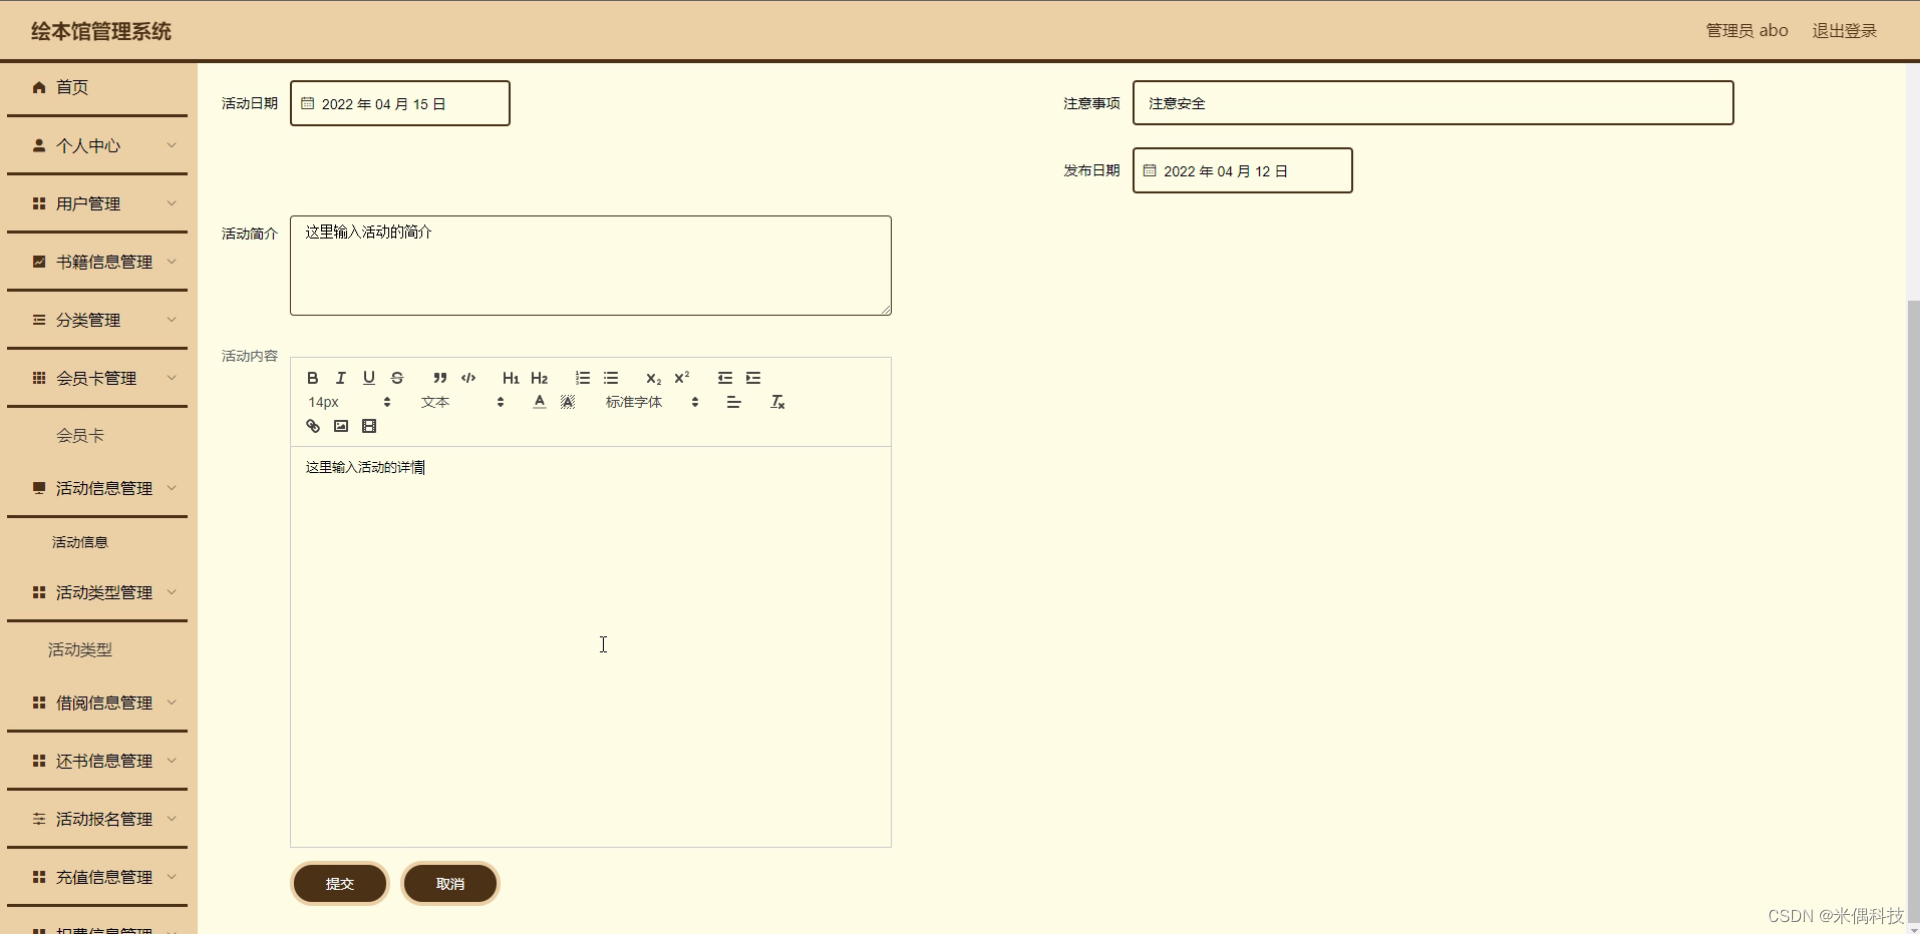Insert an image into the activity content
The height and width of the screenshot is (934, 1920).
pyautogui.click(x=340, y=426)
